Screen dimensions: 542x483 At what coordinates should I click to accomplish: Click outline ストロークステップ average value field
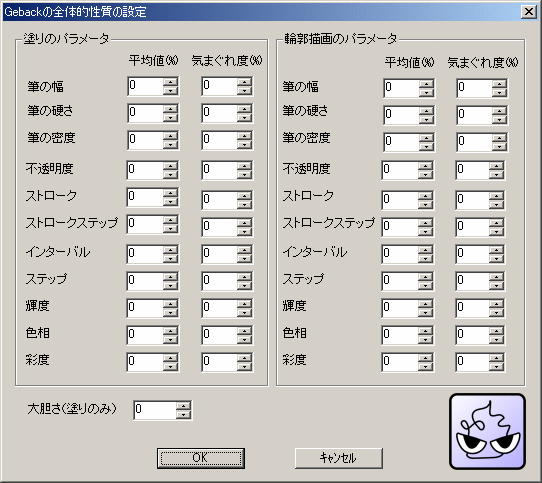click(x=400, y=227)
